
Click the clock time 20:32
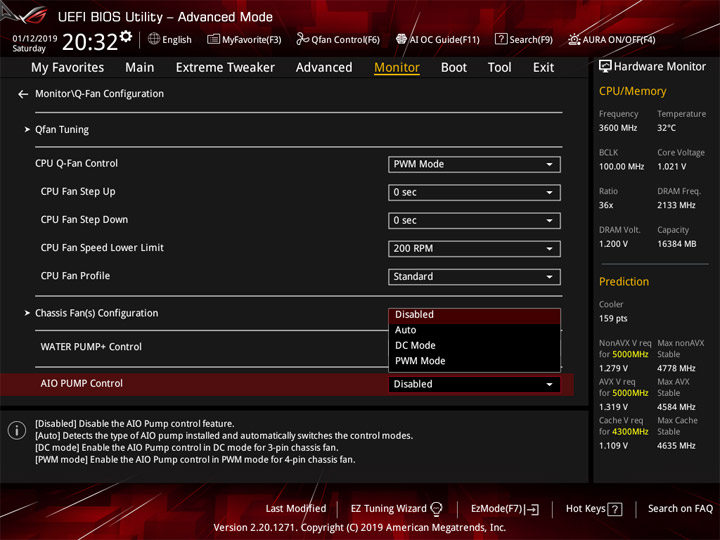point(90,42)
